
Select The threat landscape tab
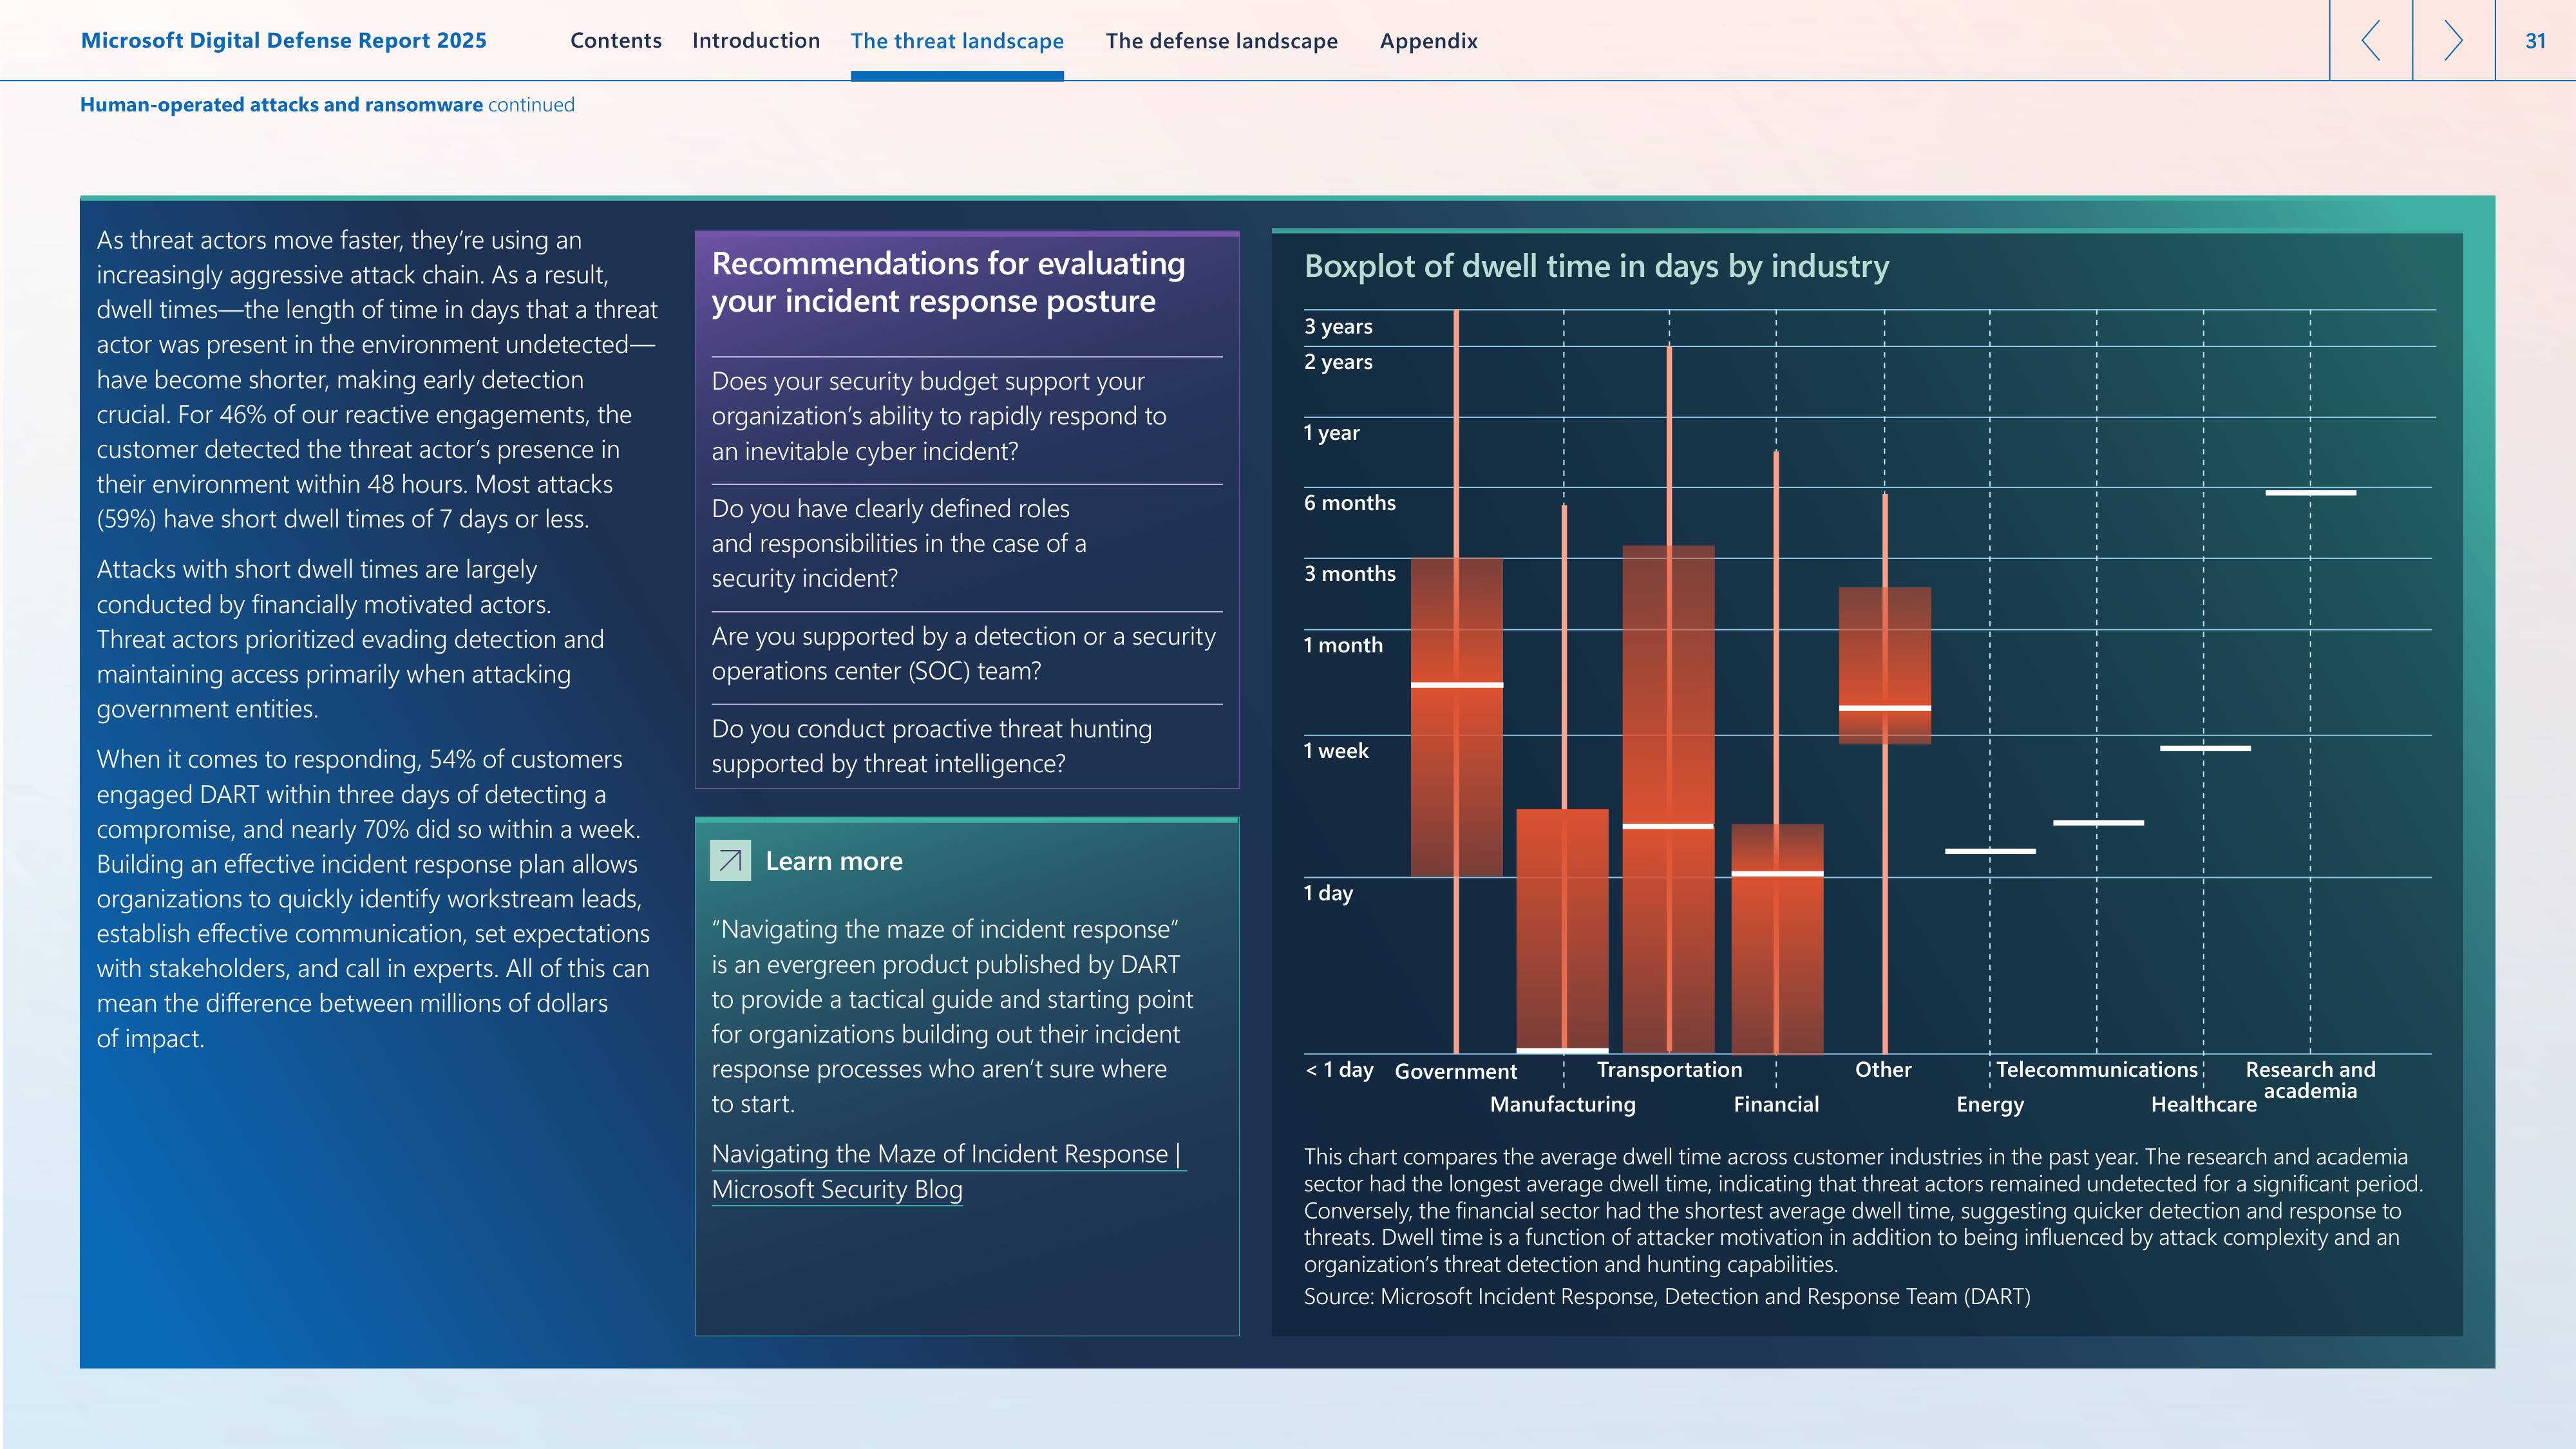coord(957,41)
